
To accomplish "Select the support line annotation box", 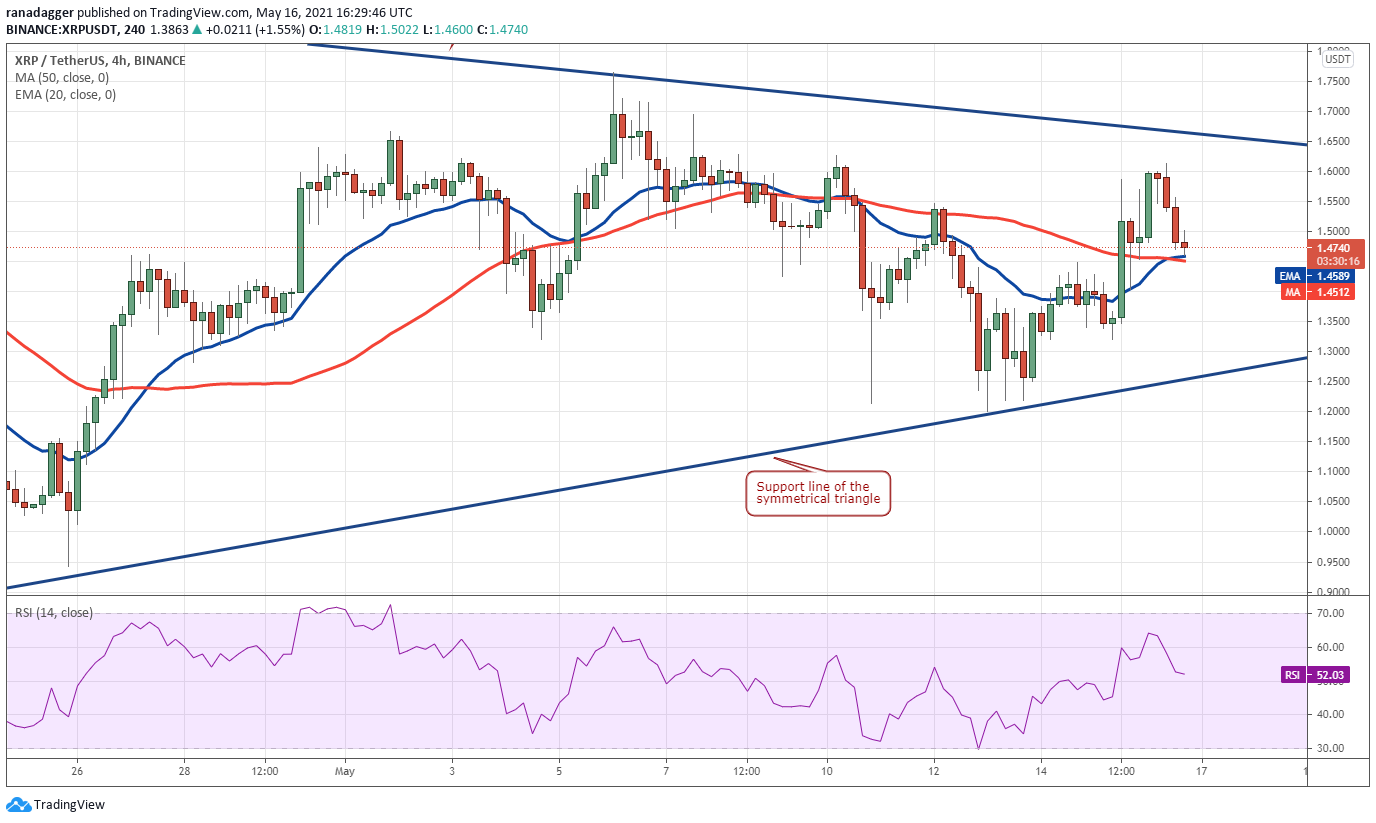I will (818, 493).
